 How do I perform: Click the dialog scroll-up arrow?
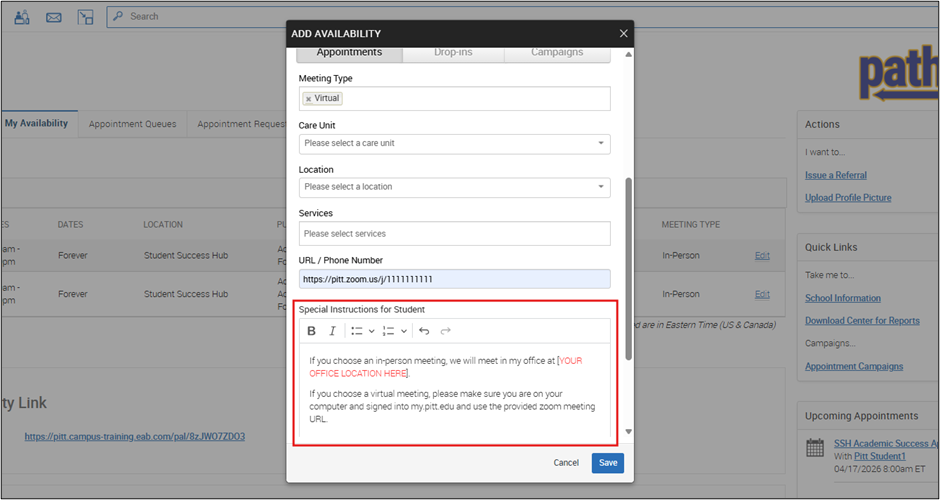628,55
